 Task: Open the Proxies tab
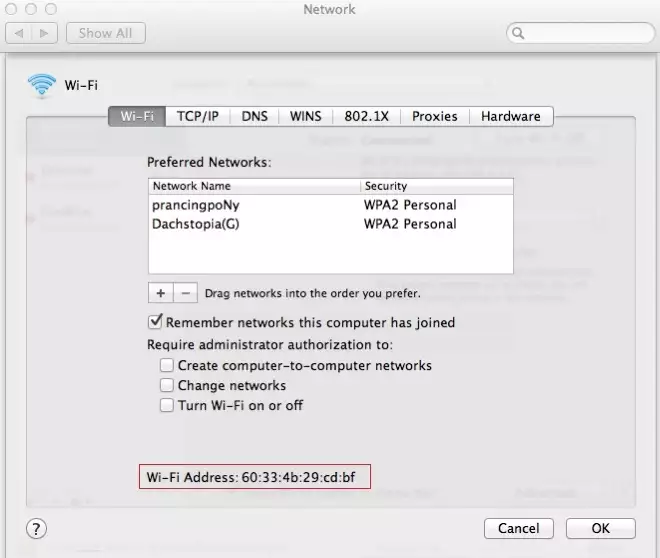pos(435,116)
